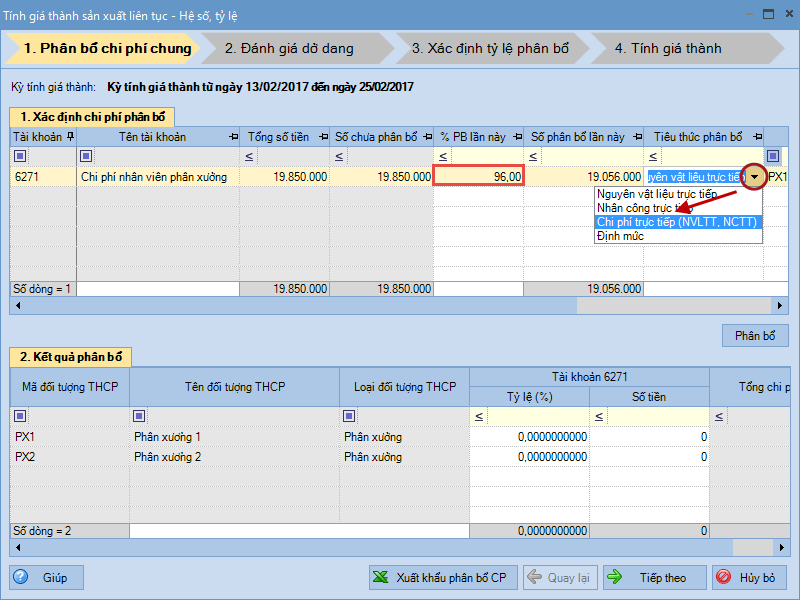Click filter icon under Mã đối tượng THCP
The width and height of the screenshot is (800, 600).
coord(20,416)
